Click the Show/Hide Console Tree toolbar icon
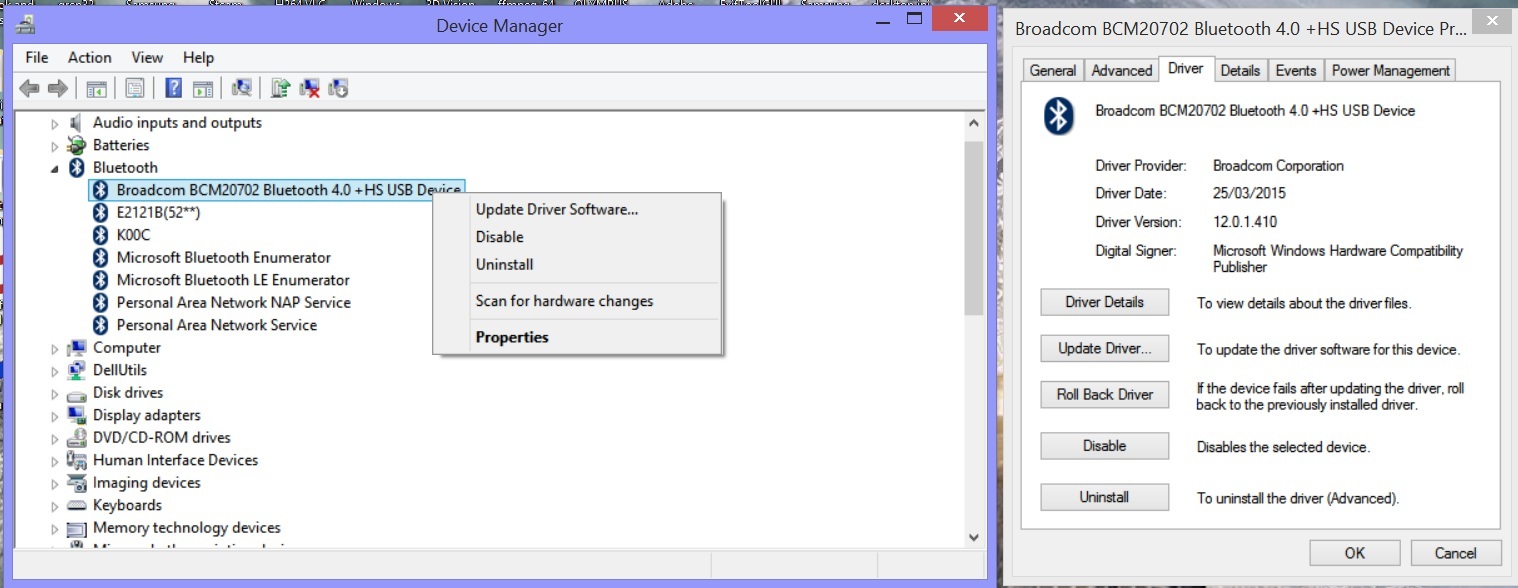1518x588 pixels. click(x=97, y=88)
